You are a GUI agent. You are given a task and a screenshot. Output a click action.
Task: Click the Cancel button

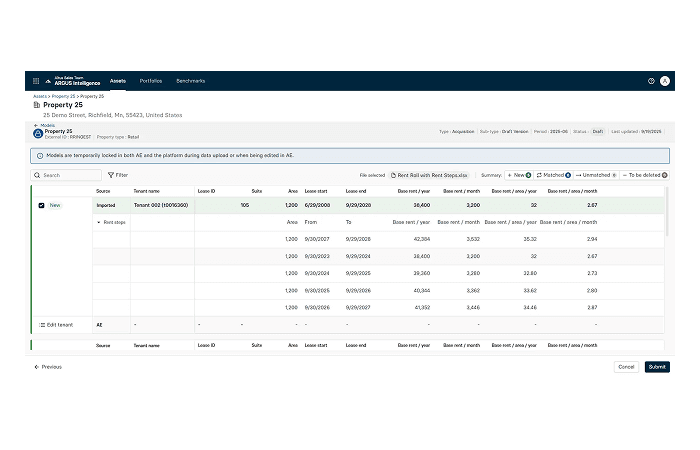pyautogui.click(x=626, y=367)
